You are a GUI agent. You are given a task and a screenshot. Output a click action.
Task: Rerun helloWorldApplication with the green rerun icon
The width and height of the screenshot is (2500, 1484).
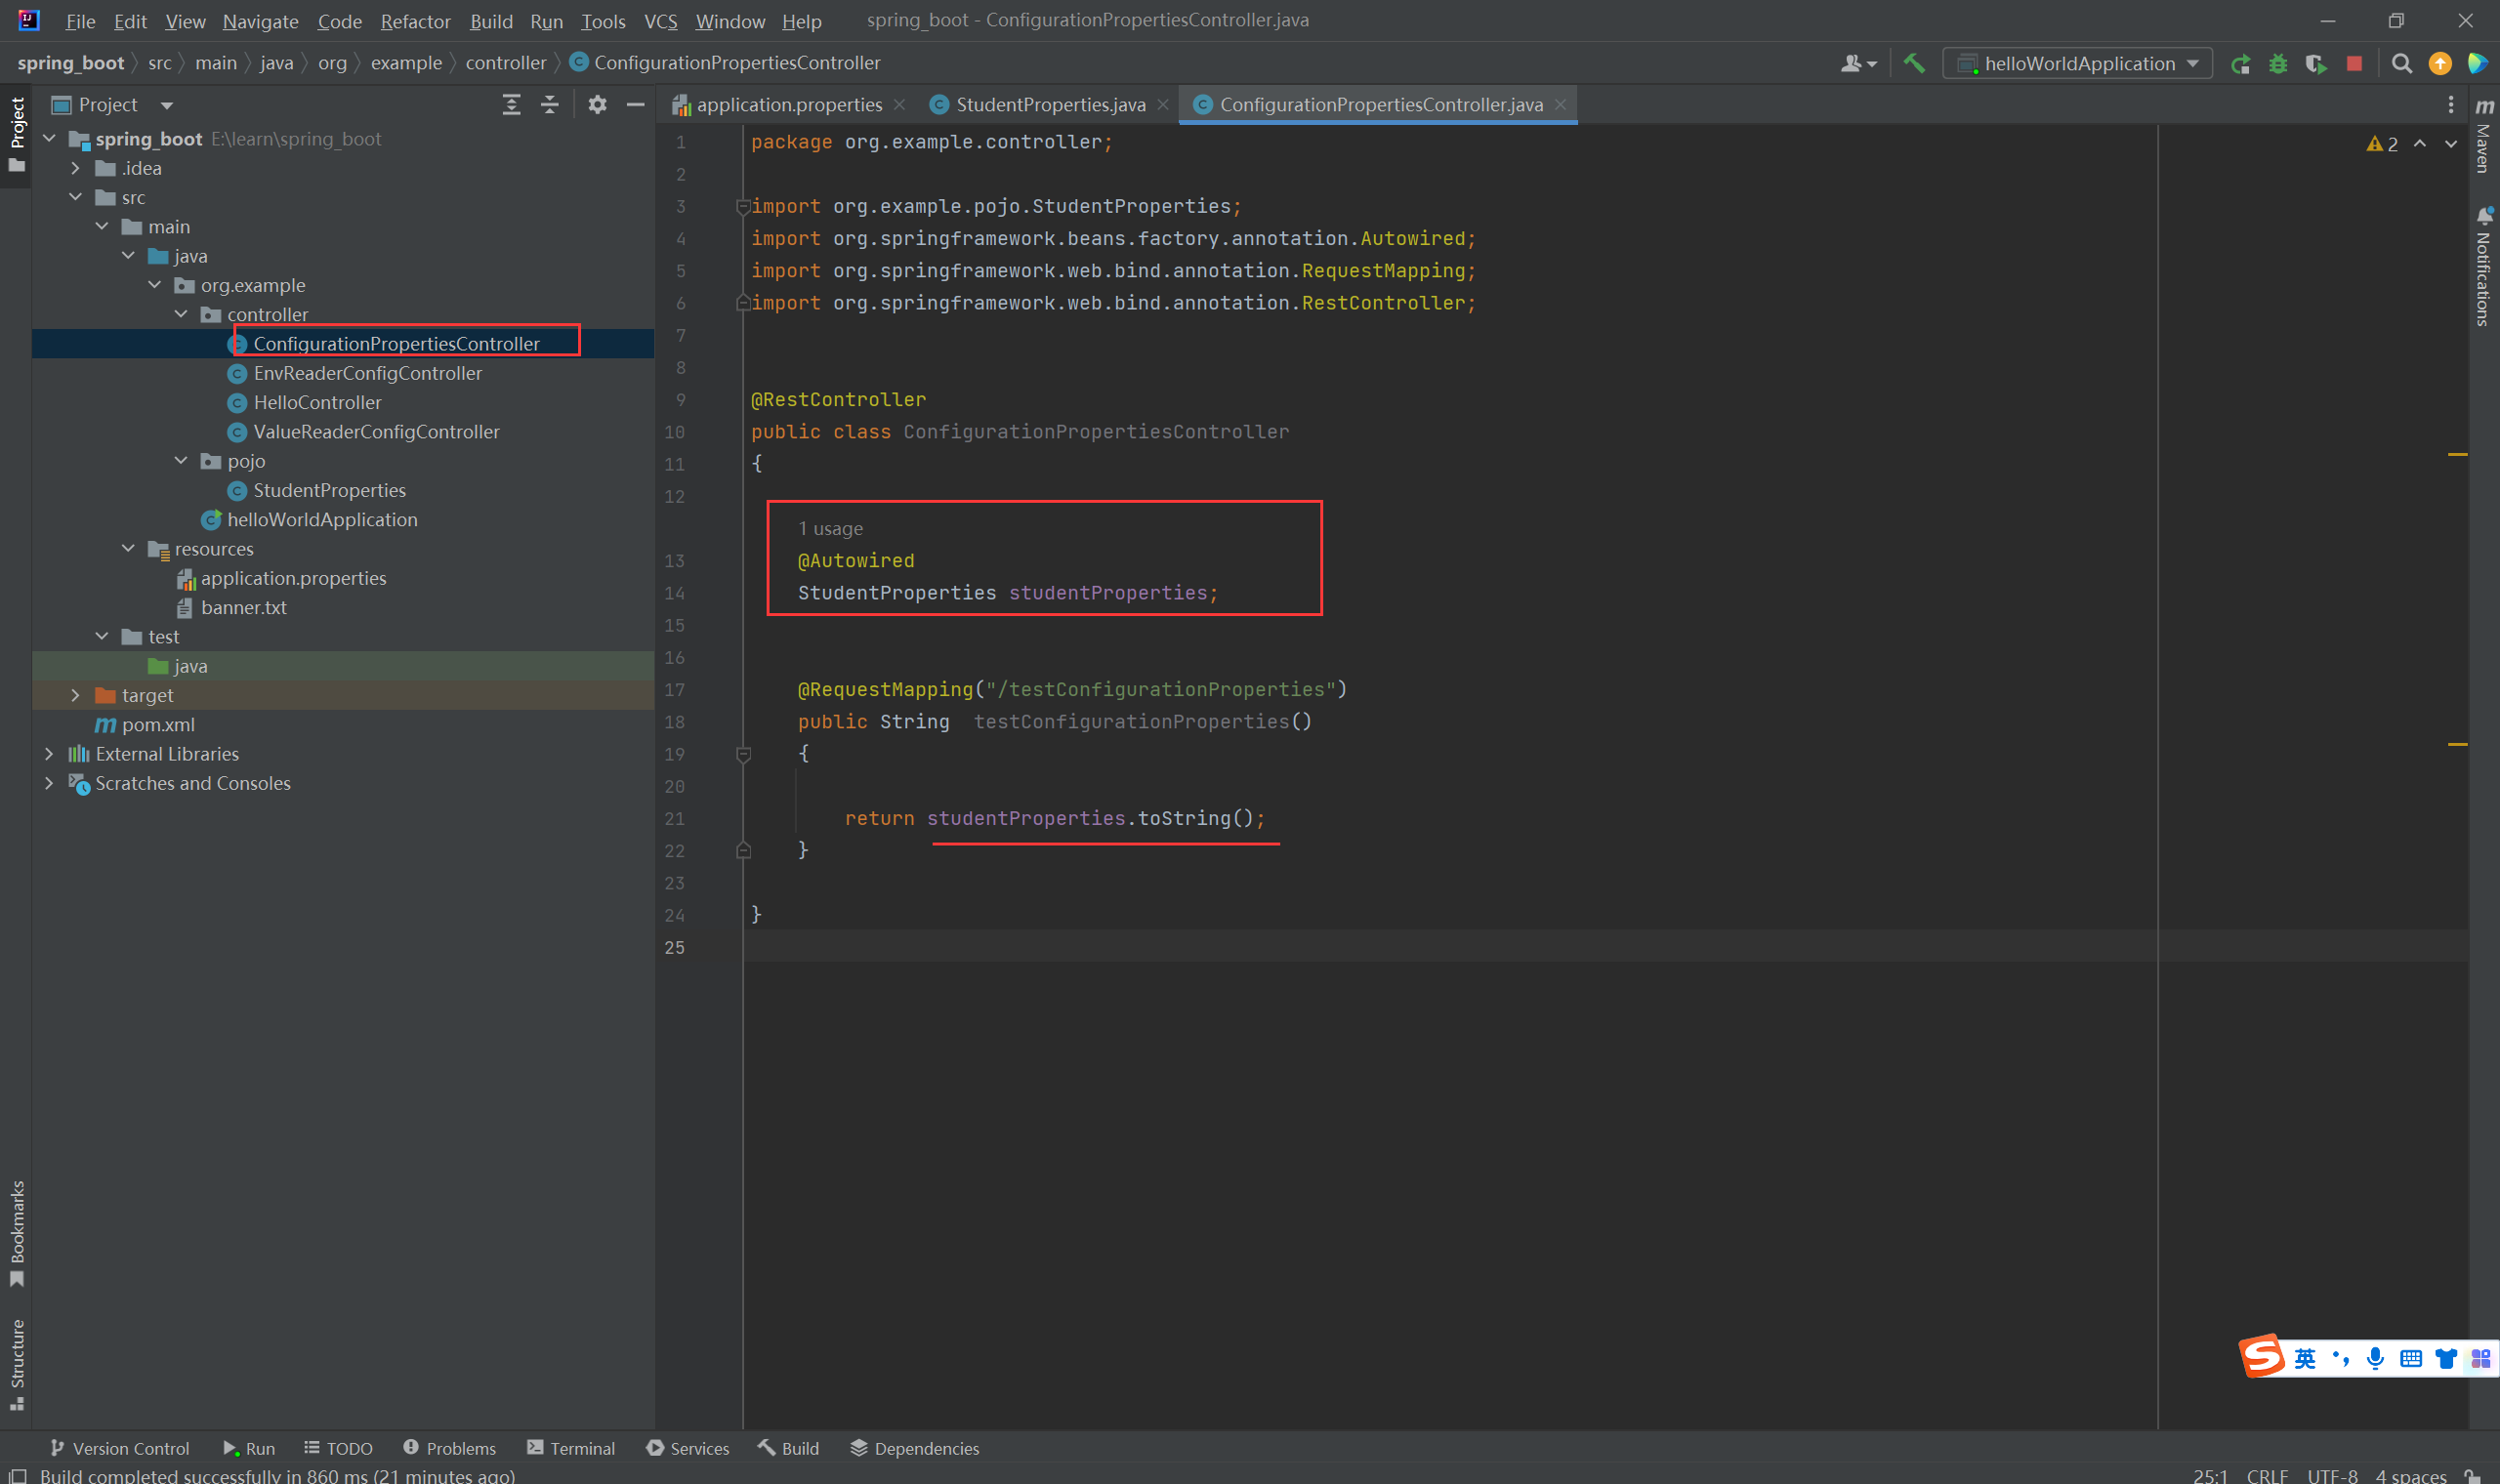2240,64
